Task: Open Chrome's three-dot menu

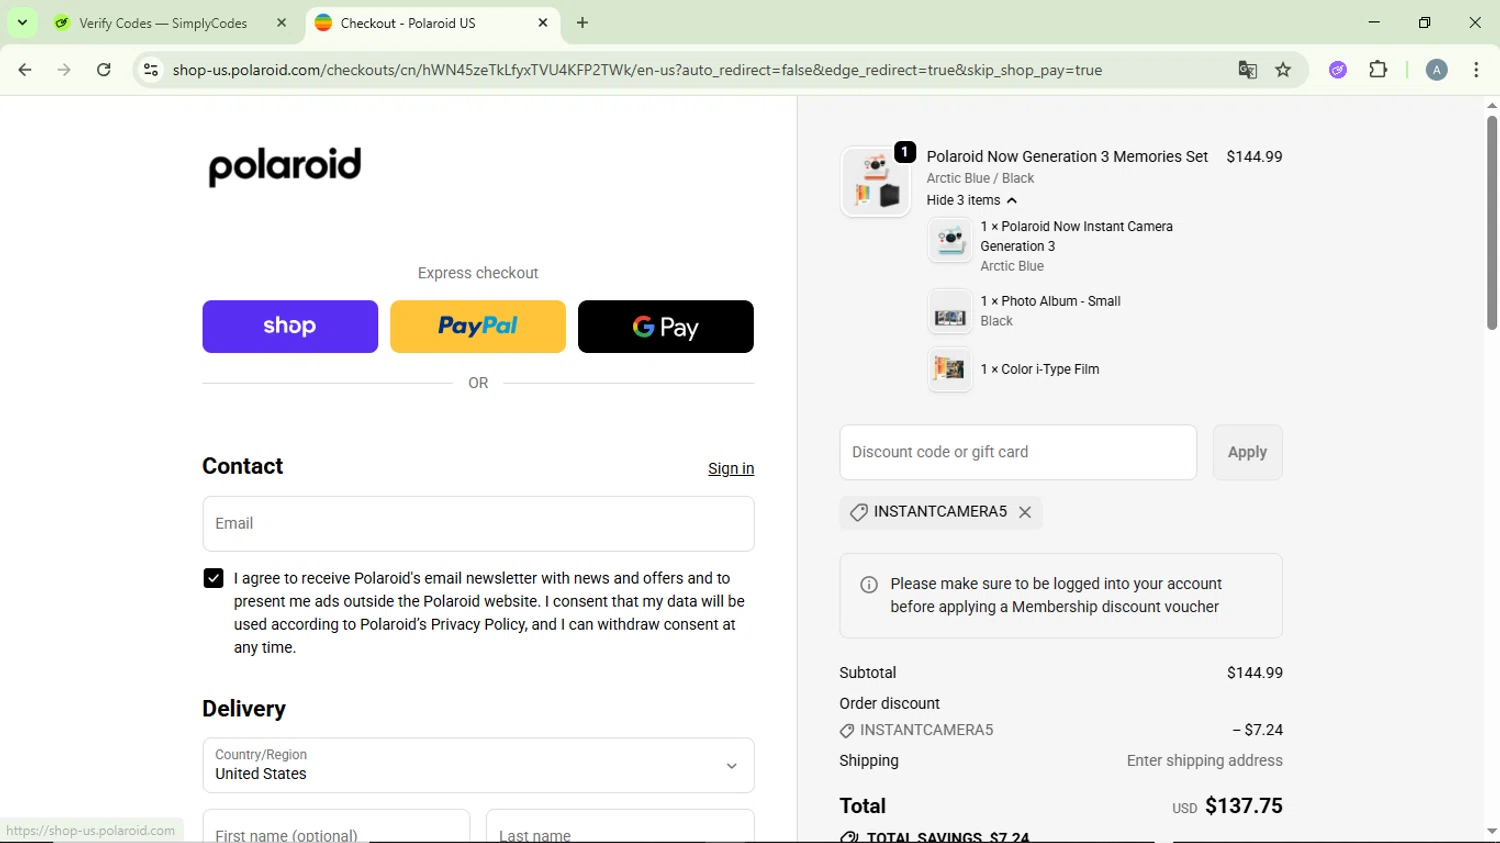Action: pyautogui.click(x=1476, y=70)
